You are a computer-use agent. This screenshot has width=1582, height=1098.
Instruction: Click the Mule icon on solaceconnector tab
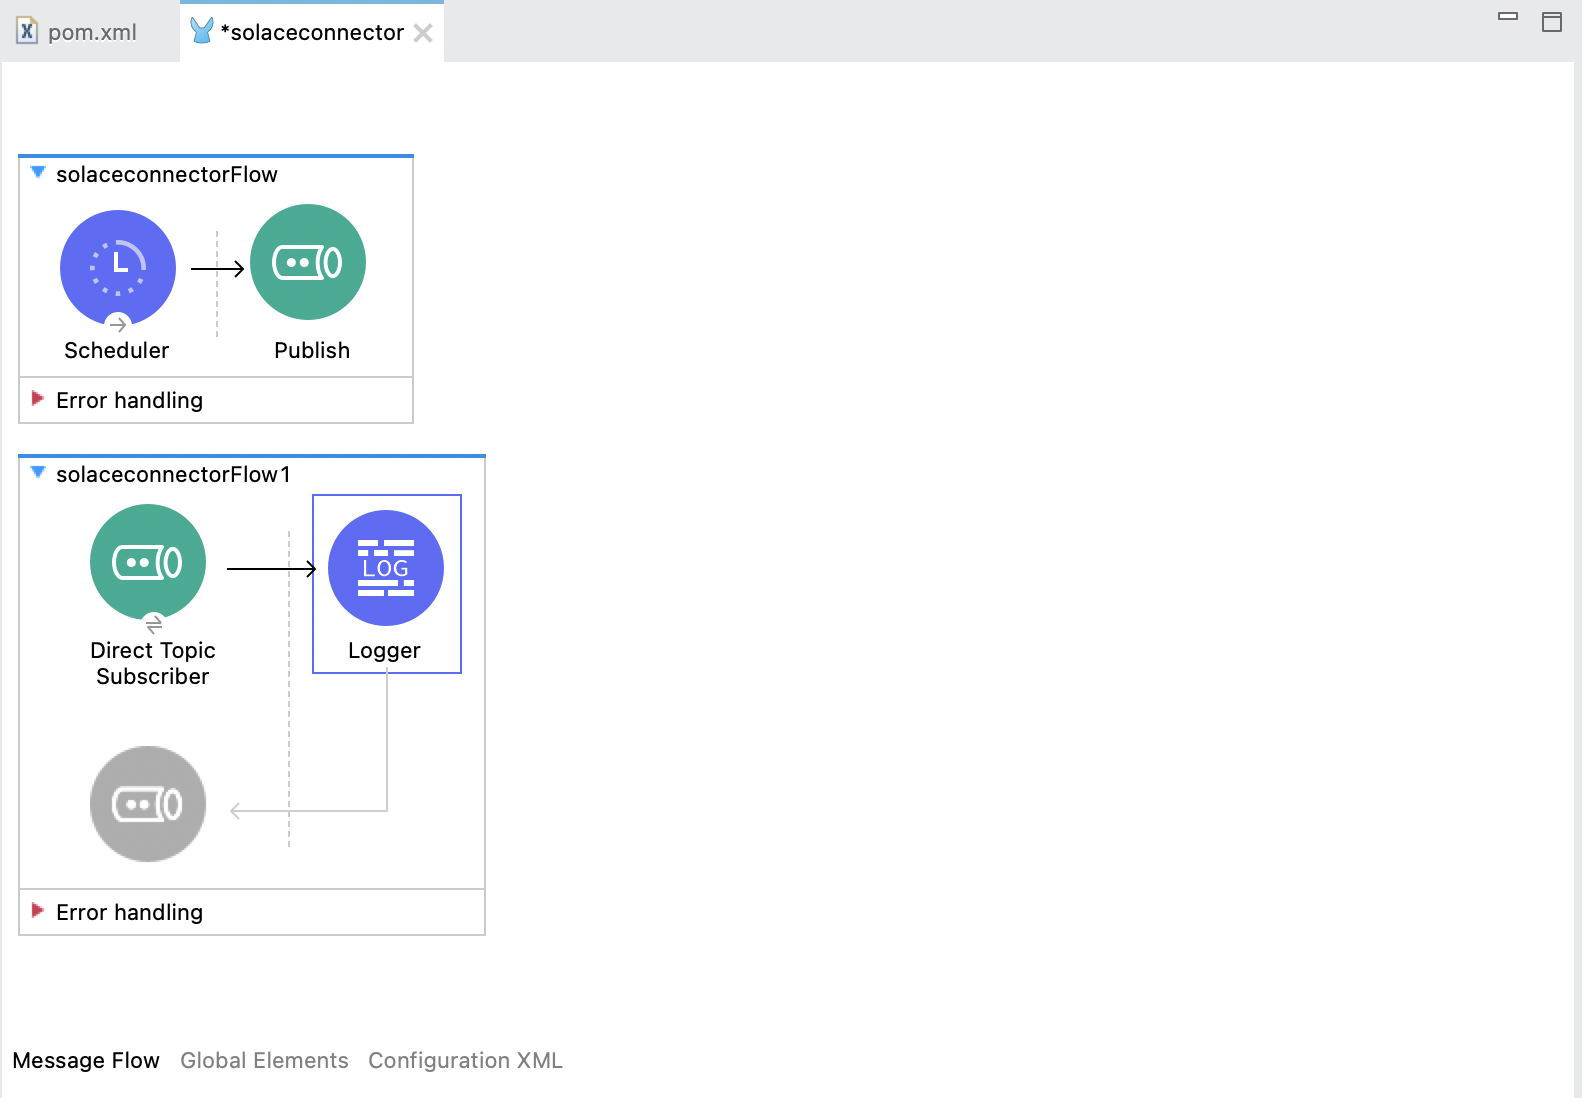click(202, 32)
